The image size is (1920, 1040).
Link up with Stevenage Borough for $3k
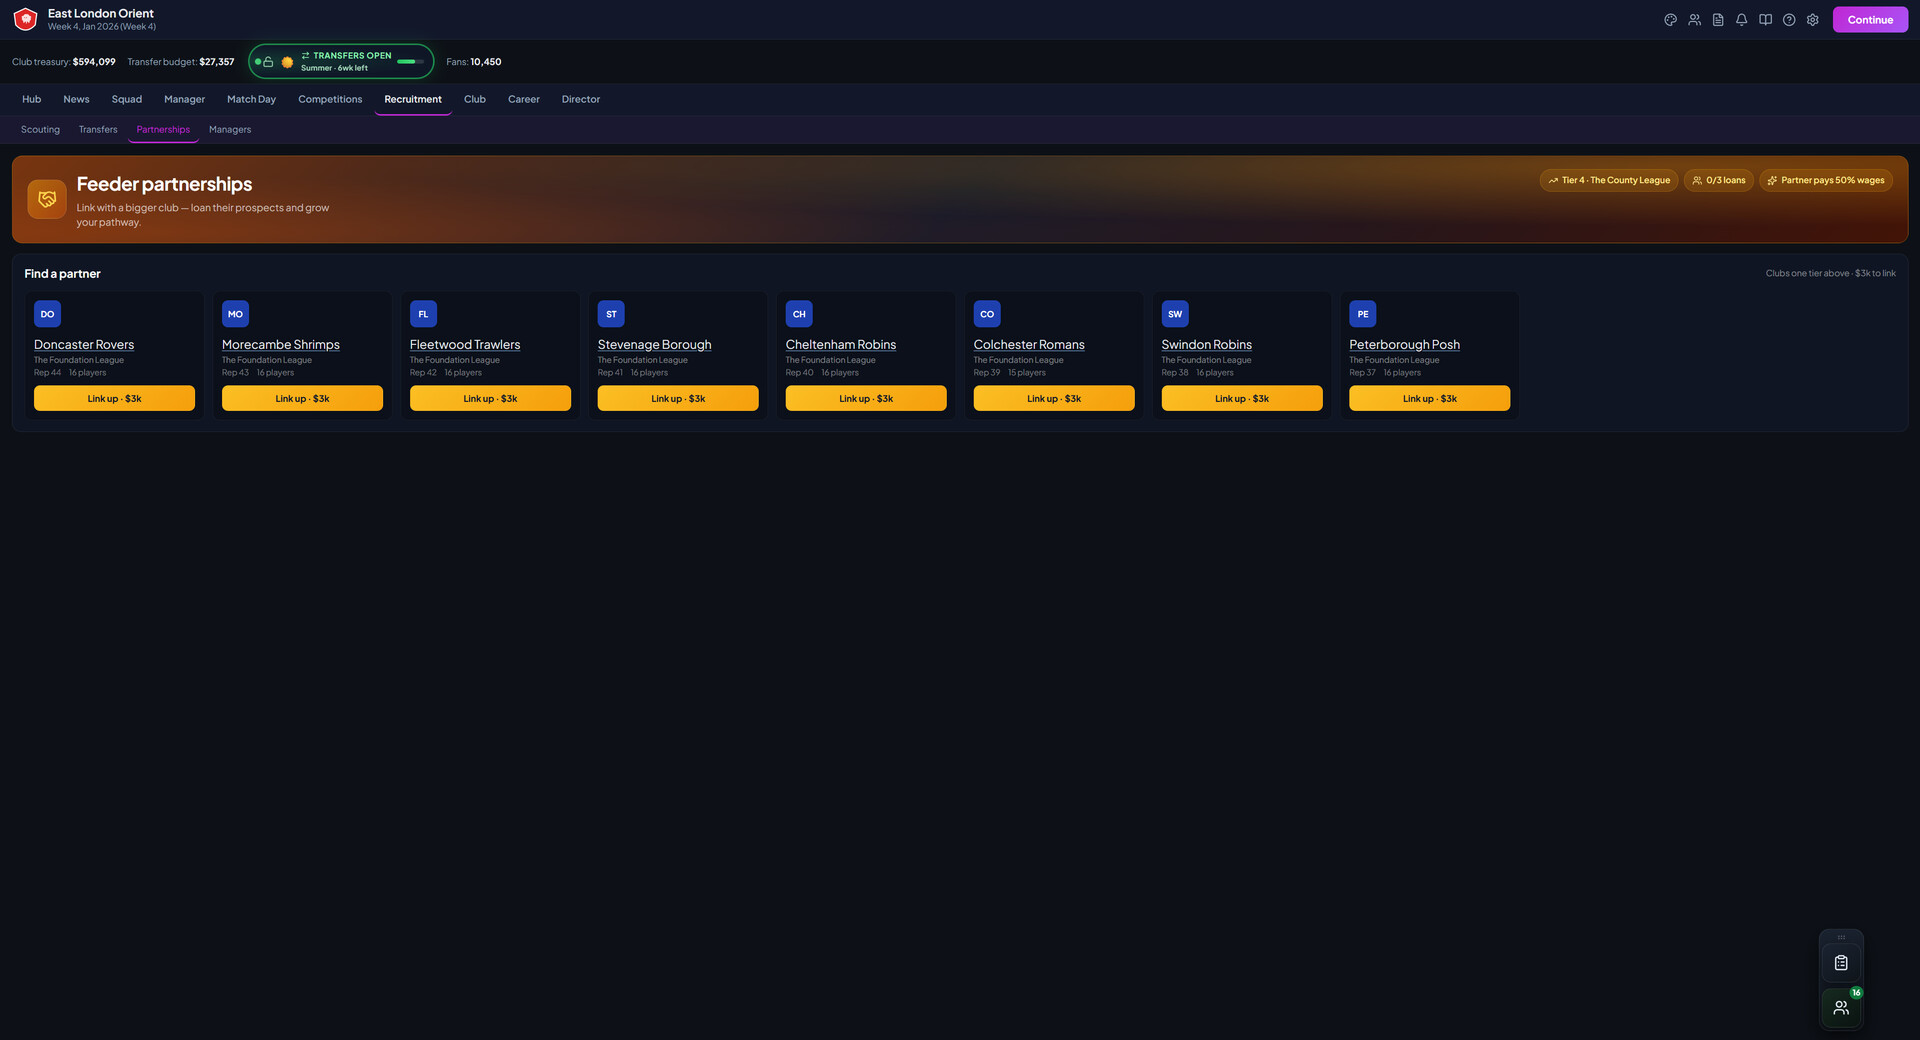678,398
